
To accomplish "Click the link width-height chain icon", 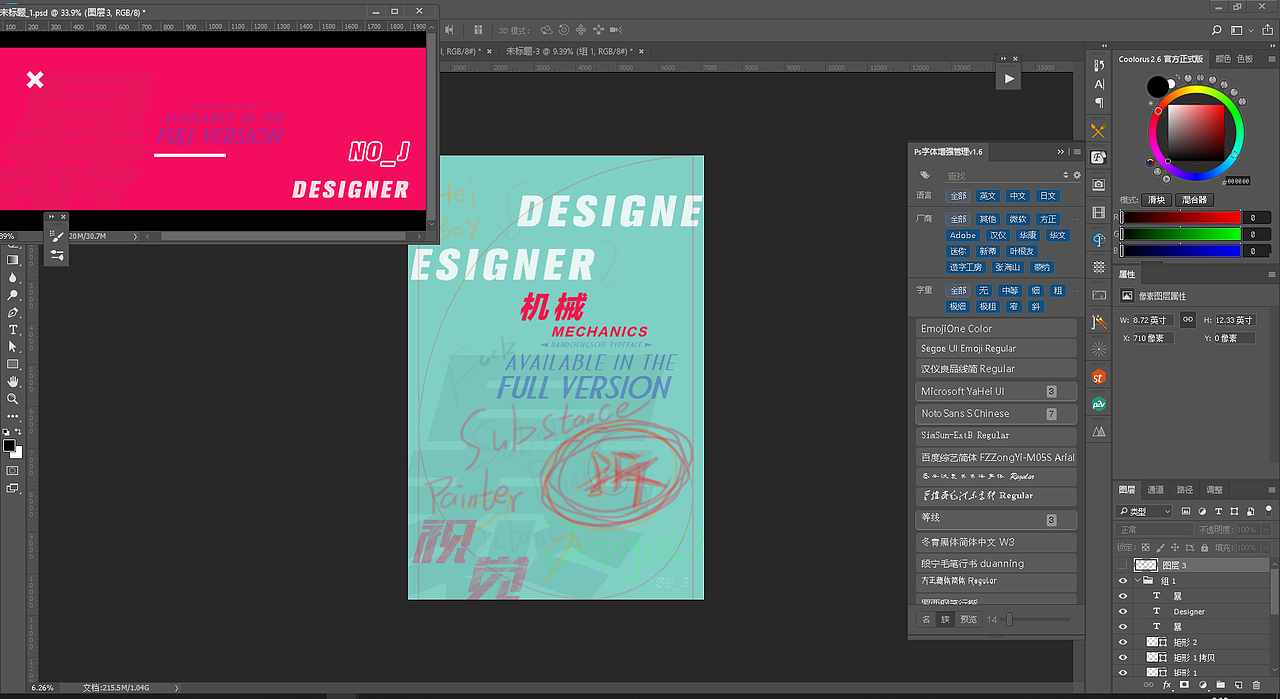I will coord(1188,319).
